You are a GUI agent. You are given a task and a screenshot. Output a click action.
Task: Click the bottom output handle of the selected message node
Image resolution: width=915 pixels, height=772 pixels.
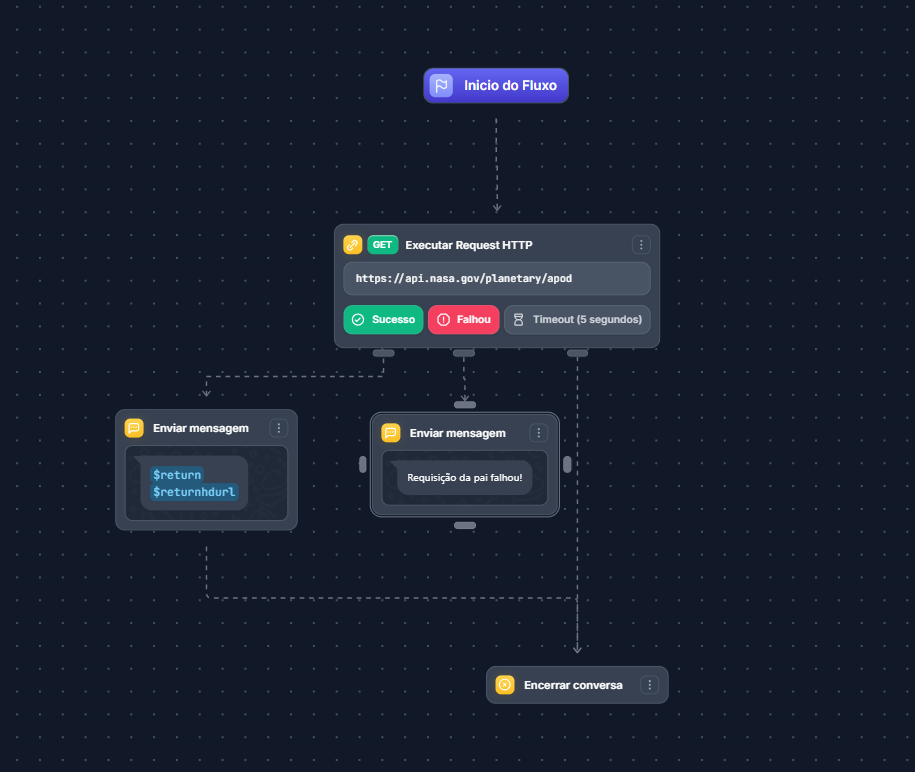(465, 525)
